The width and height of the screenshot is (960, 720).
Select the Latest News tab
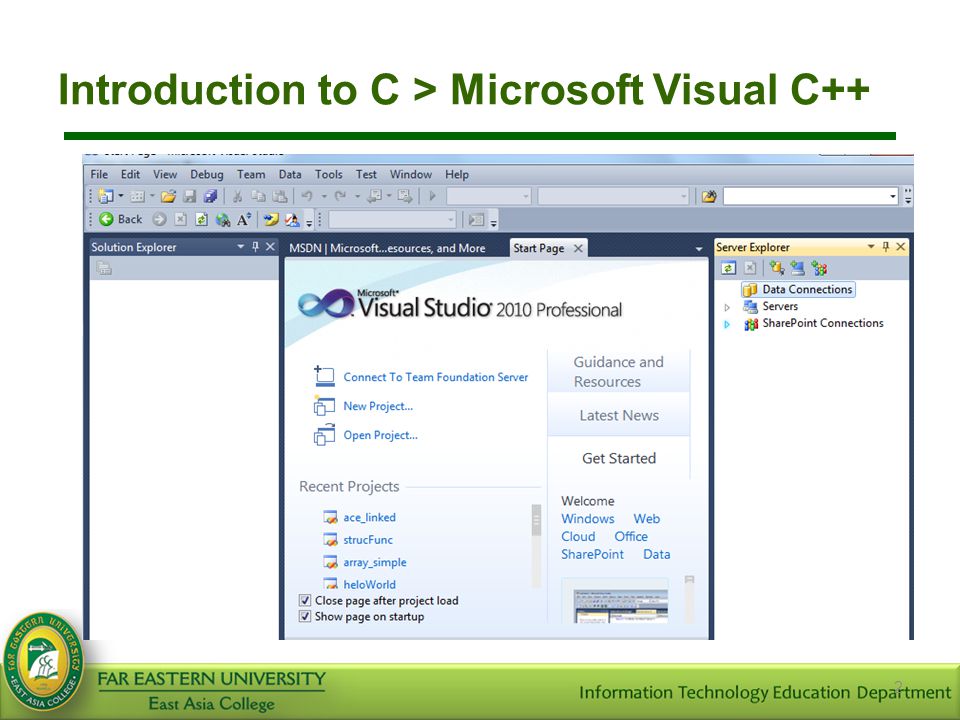619,415
